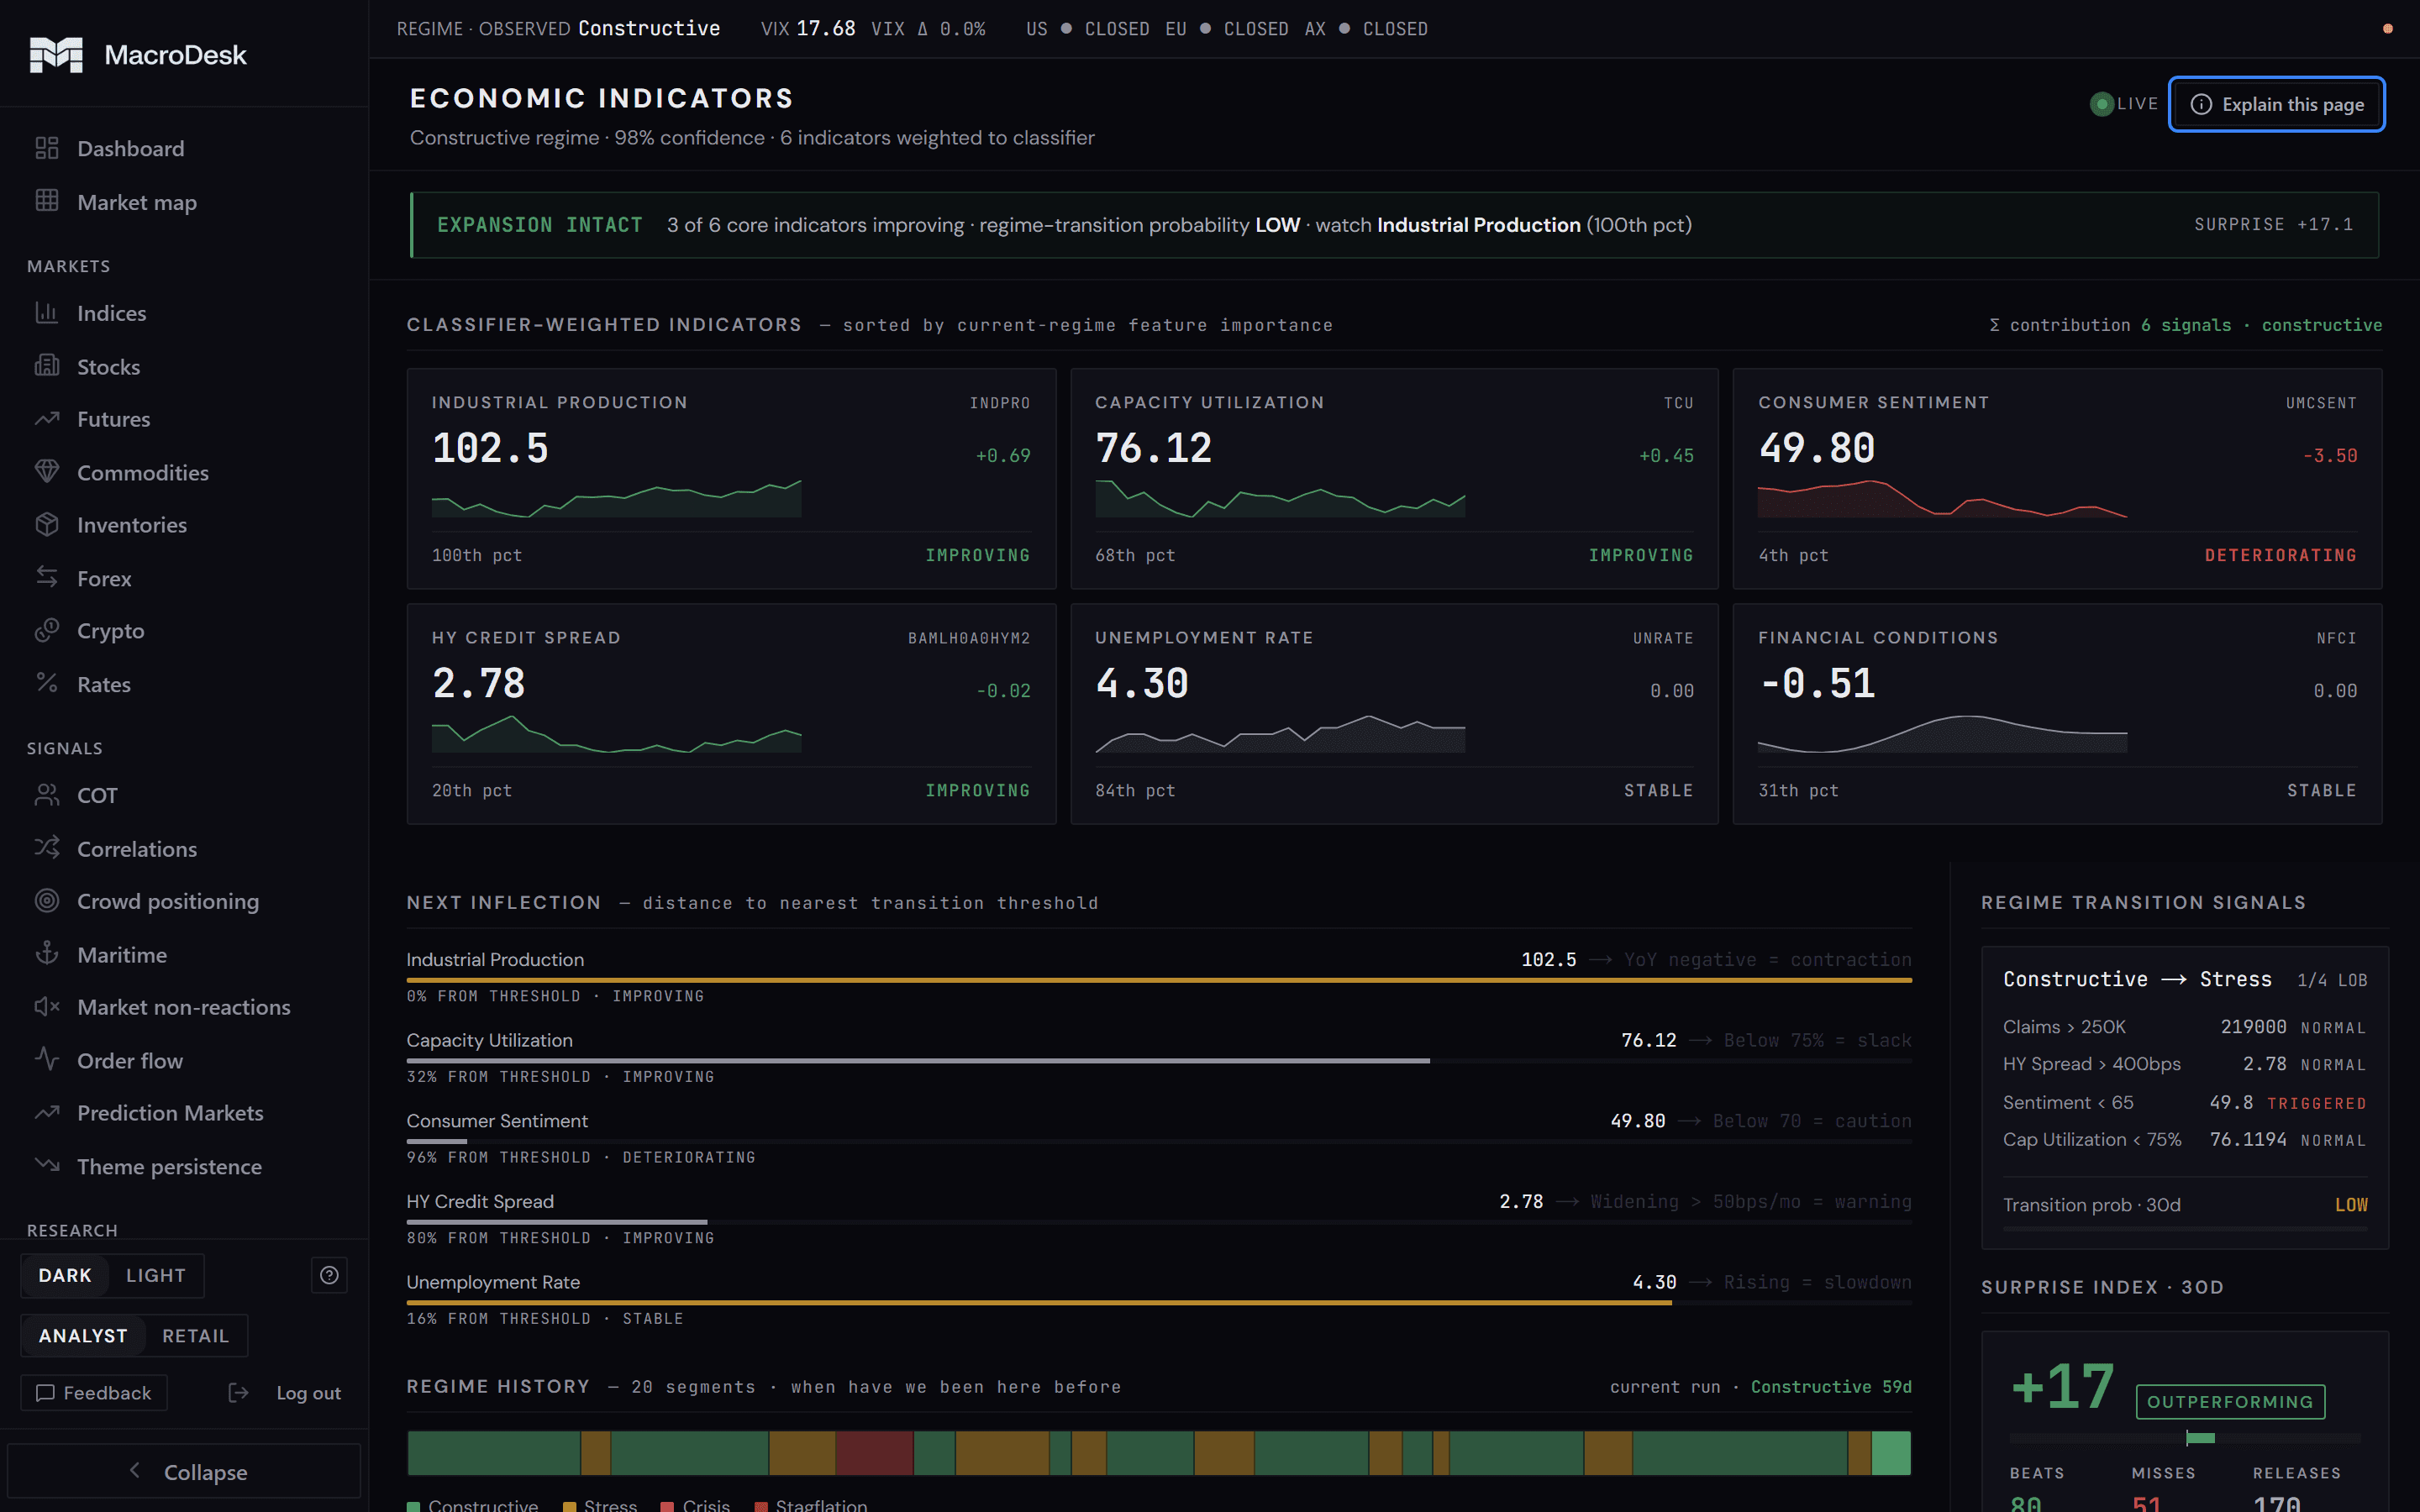Image resolution: width=2420 pixels, height=1512 pixels.
Task: Click the Stocks building icon
Action: pyautogui.click(x=47, y=365)
